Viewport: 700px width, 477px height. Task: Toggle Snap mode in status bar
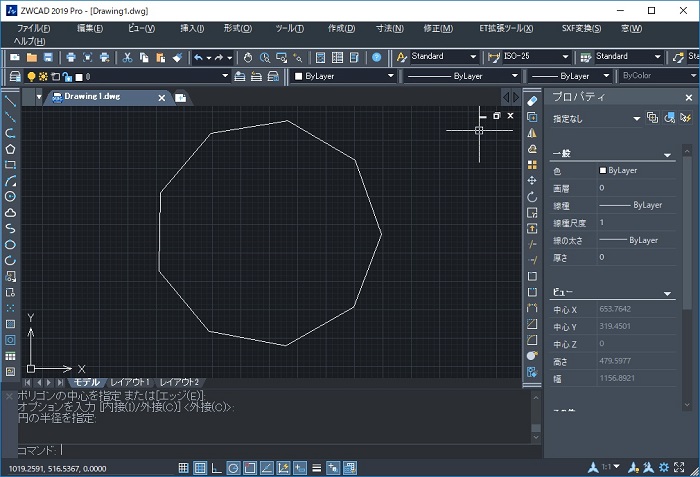coord(183,468)
